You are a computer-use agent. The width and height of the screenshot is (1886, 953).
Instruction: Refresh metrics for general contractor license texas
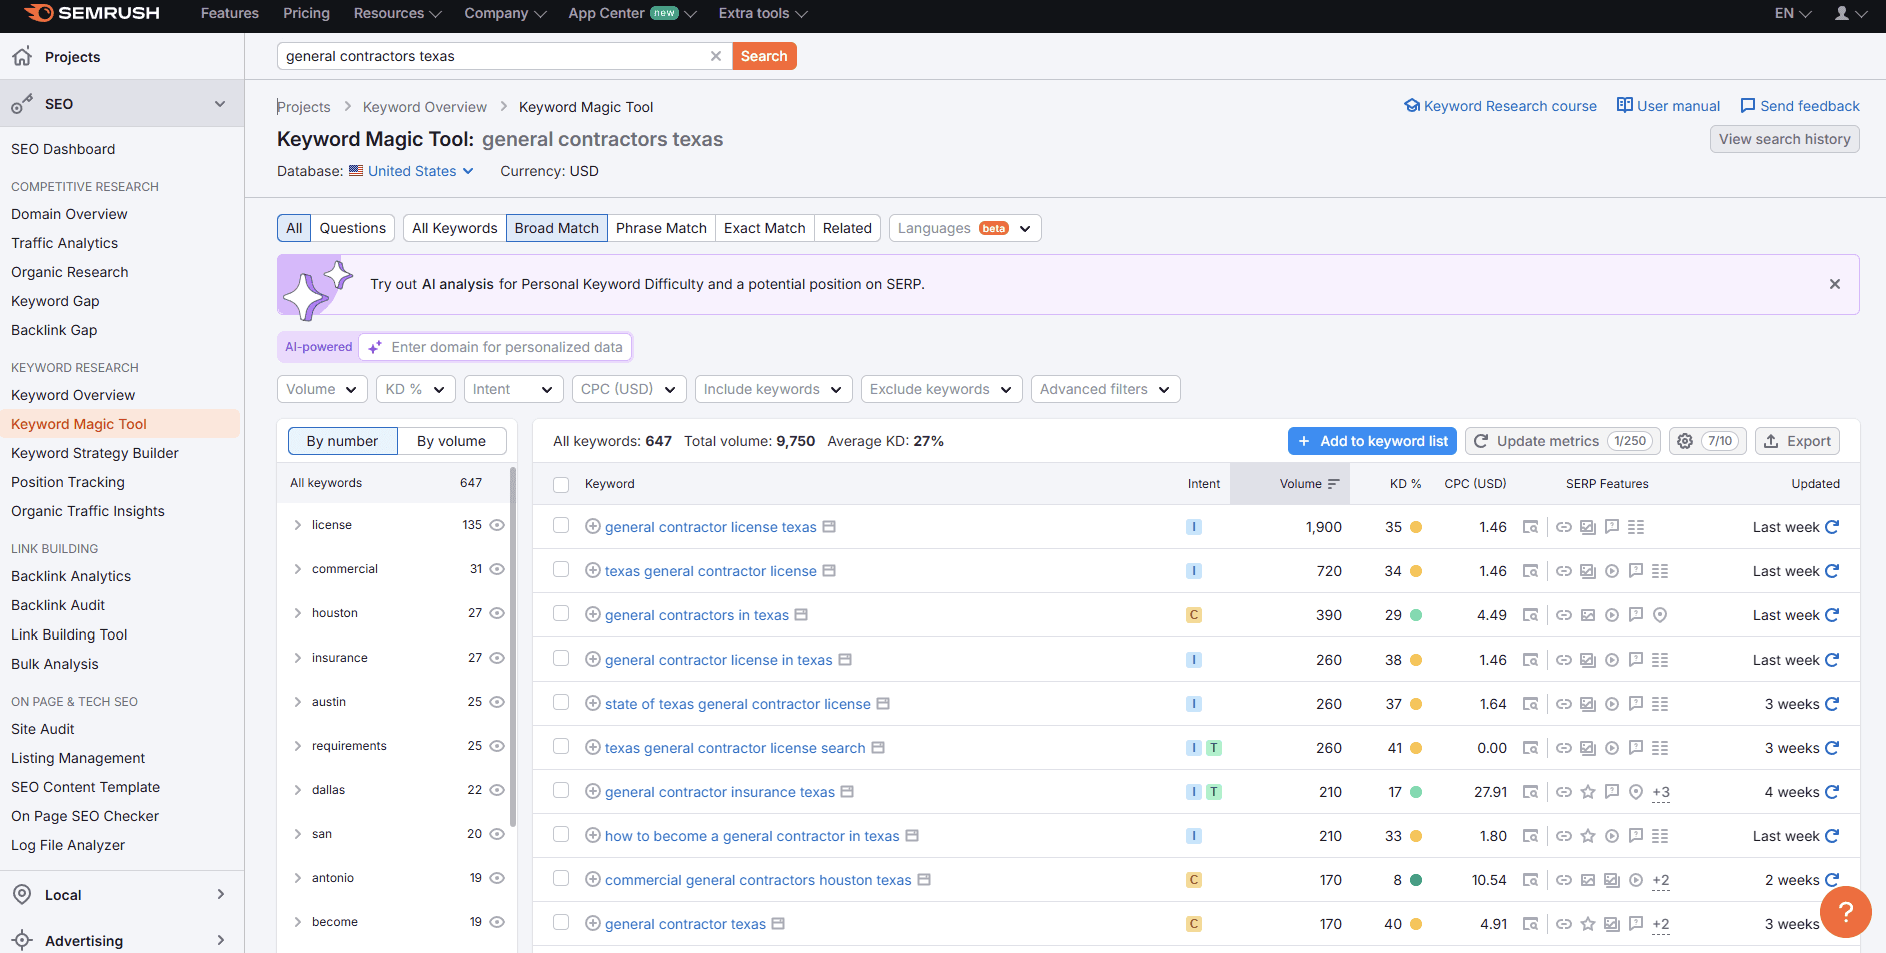pos(1832,527)
